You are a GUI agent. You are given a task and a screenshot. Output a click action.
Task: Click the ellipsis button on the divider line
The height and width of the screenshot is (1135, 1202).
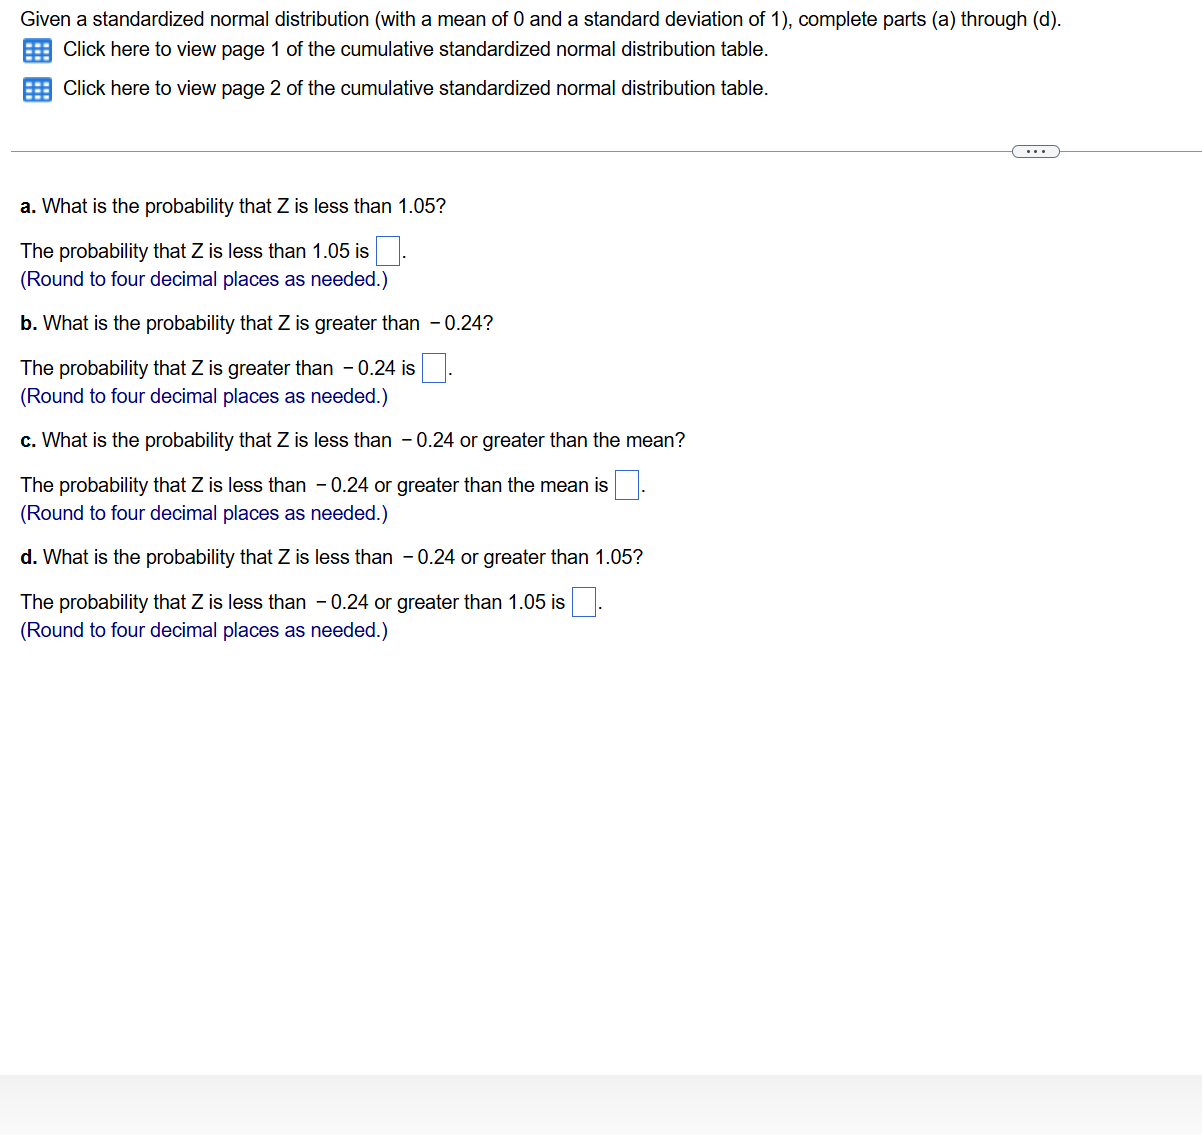pos(1035,151)
